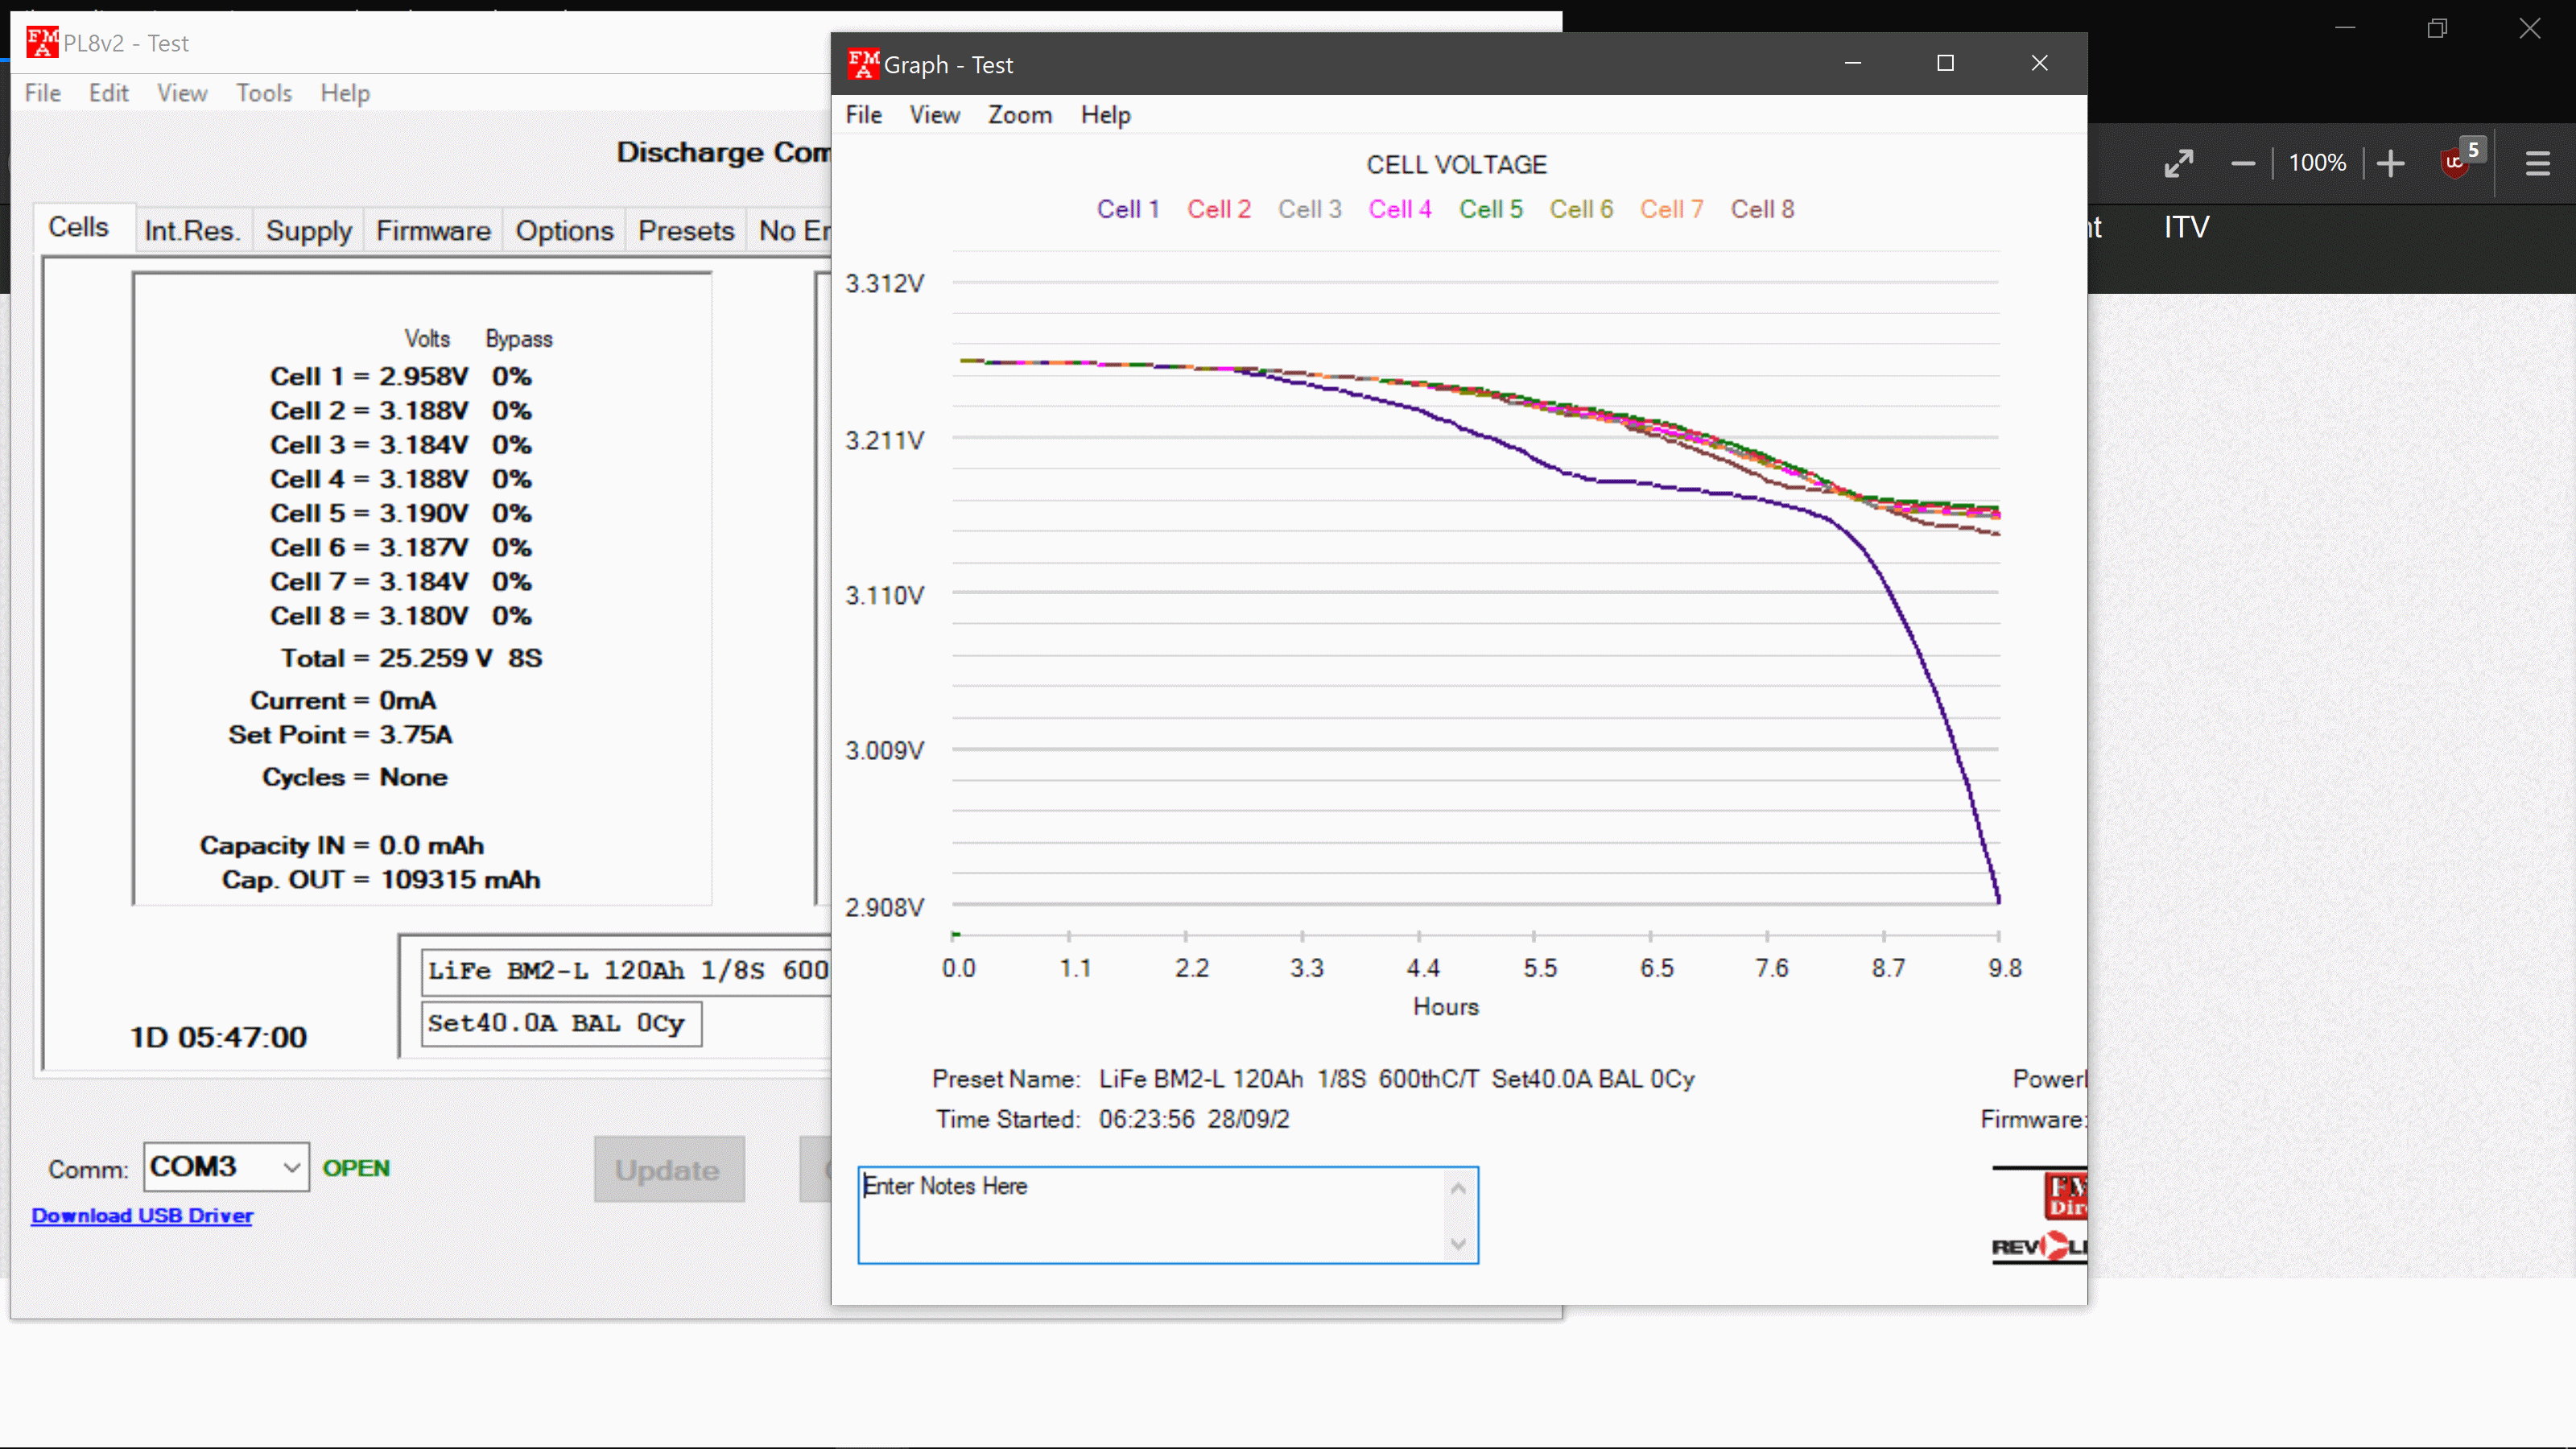Click the PL8v2 window FMA logo icon
Viewport: 2576px width, 1449px height.
point(42,43)
